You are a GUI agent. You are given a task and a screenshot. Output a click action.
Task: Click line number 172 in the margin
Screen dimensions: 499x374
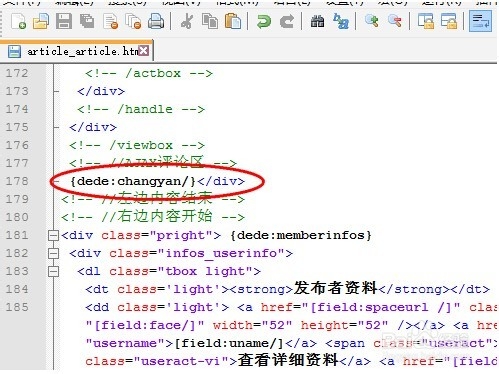coord(17,73)
